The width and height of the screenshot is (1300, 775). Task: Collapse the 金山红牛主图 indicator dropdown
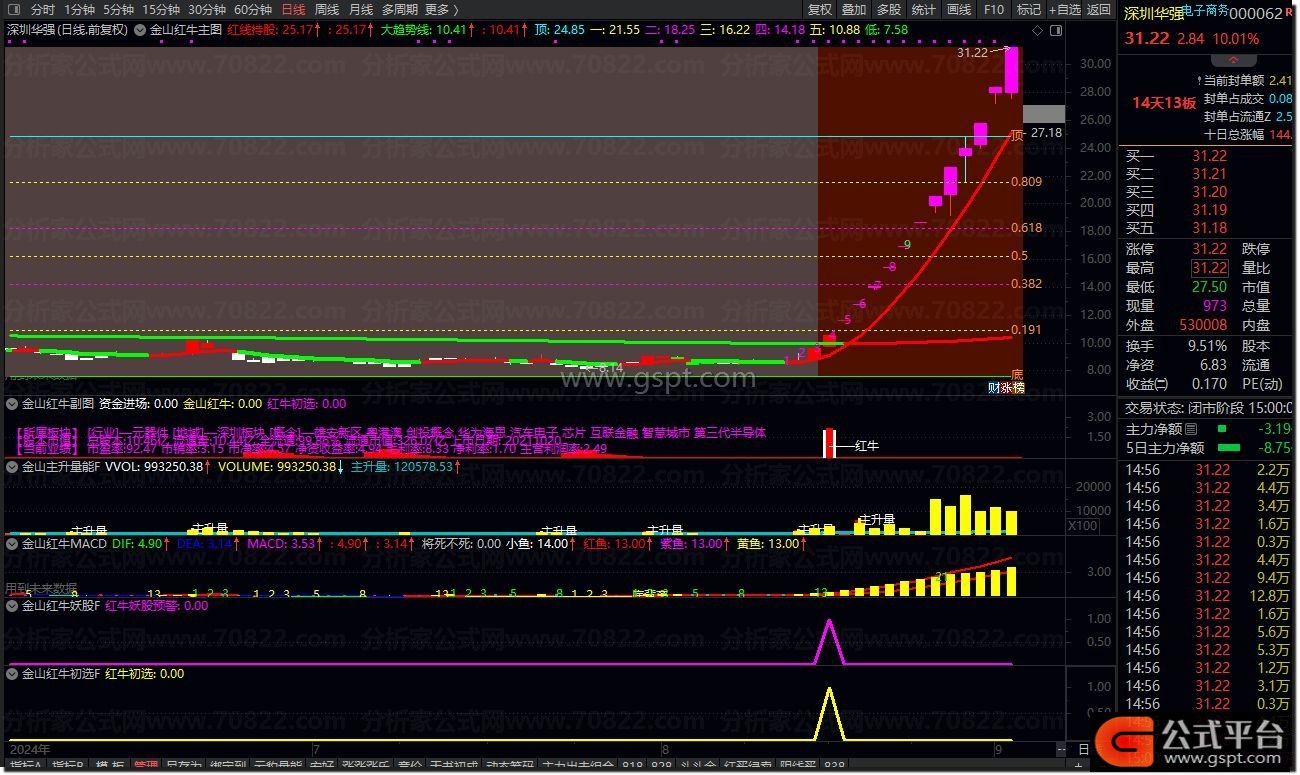(x=139, y=30)
